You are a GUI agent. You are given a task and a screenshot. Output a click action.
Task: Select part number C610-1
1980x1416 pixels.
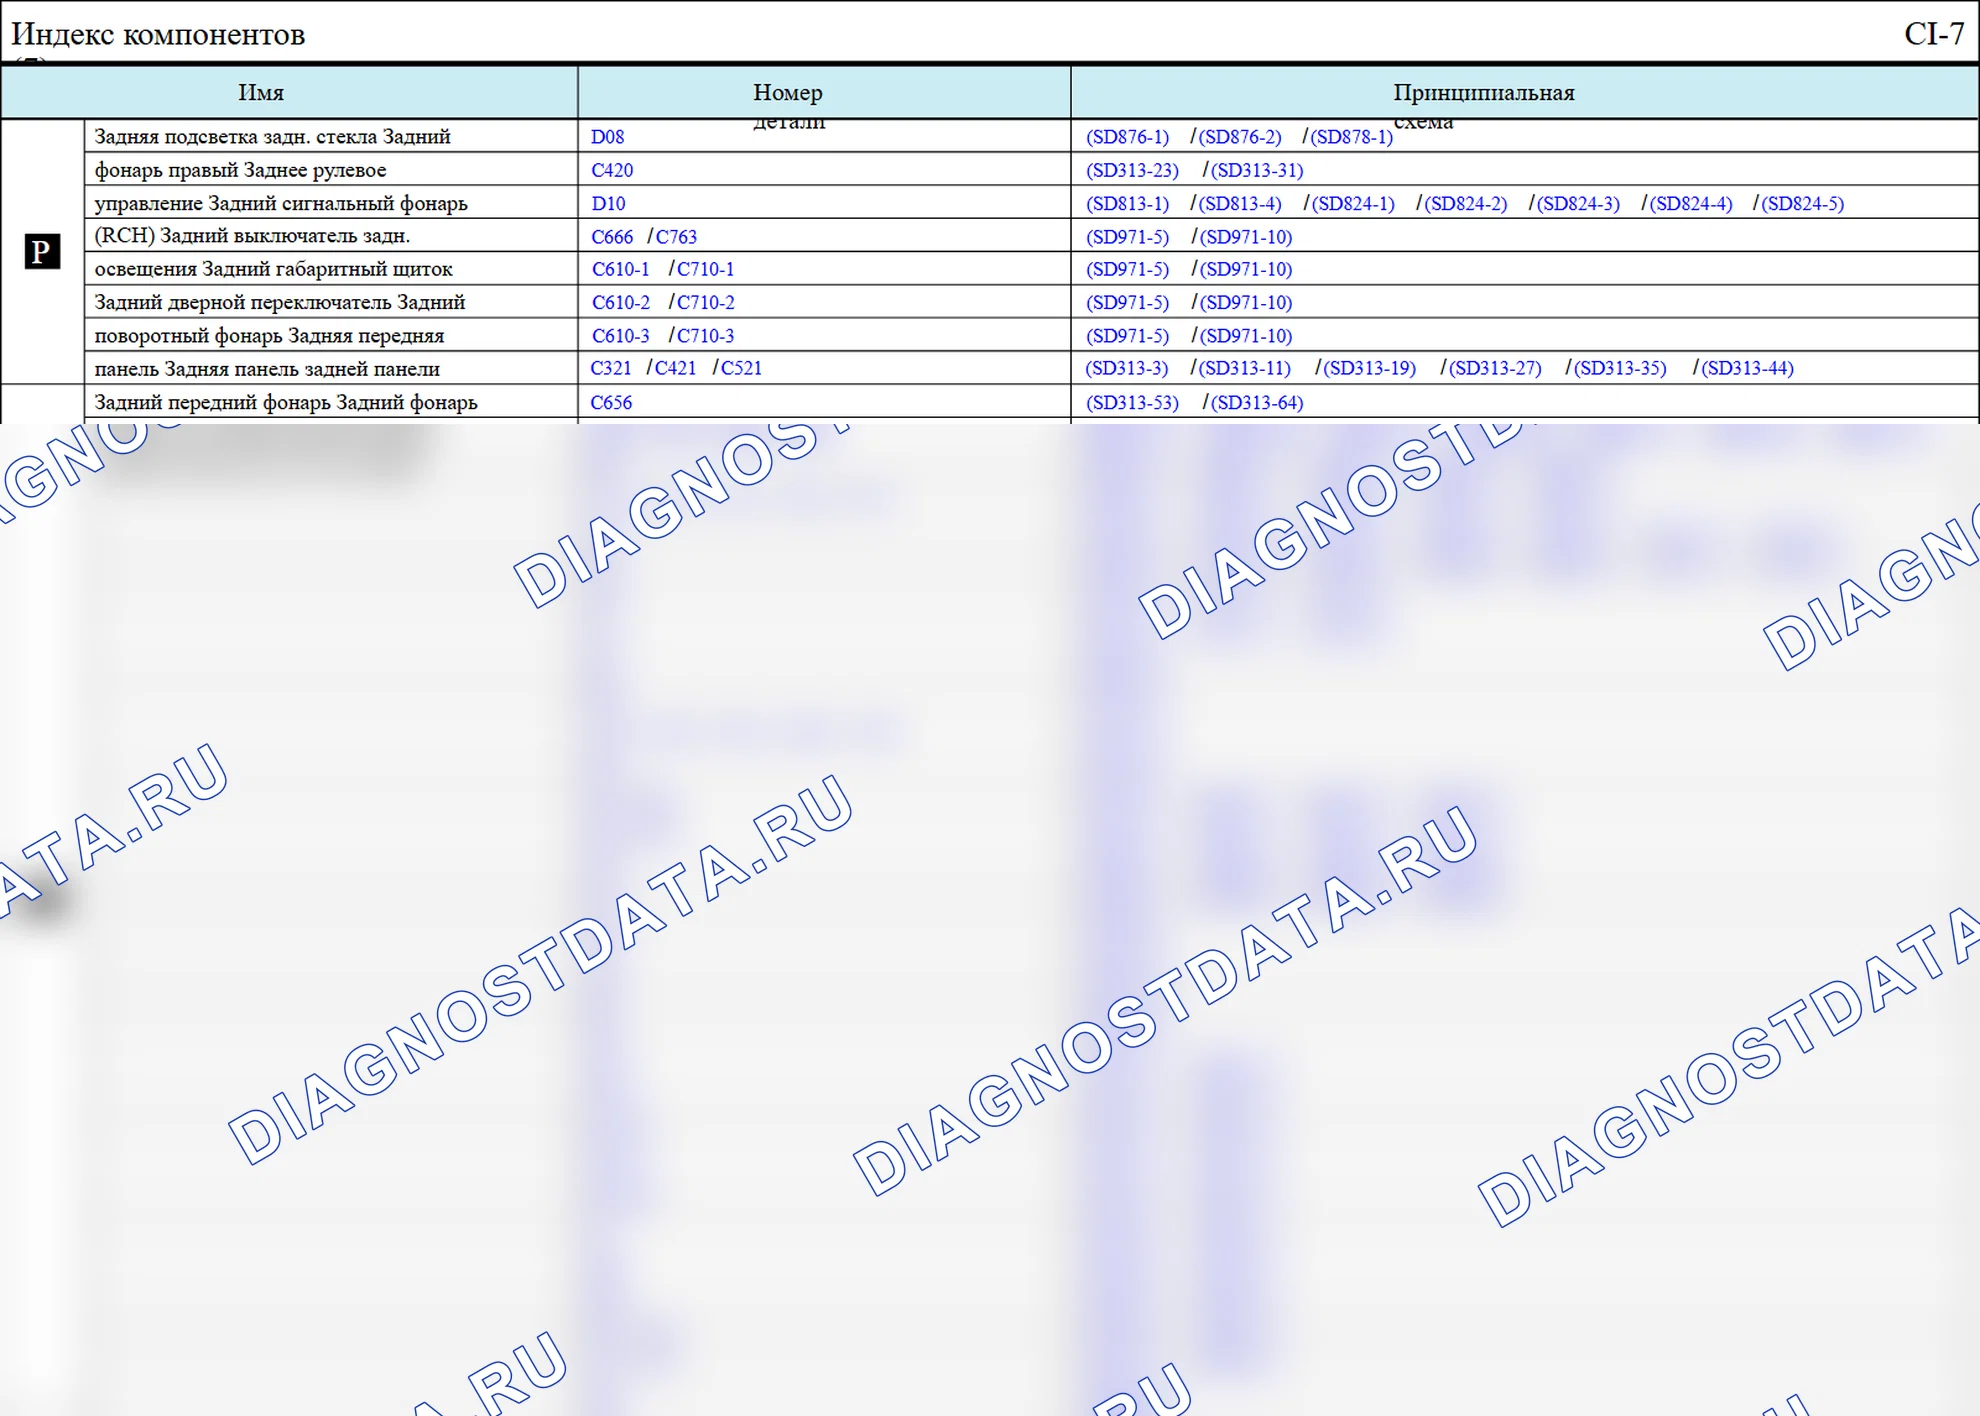[x=620, y=269]
